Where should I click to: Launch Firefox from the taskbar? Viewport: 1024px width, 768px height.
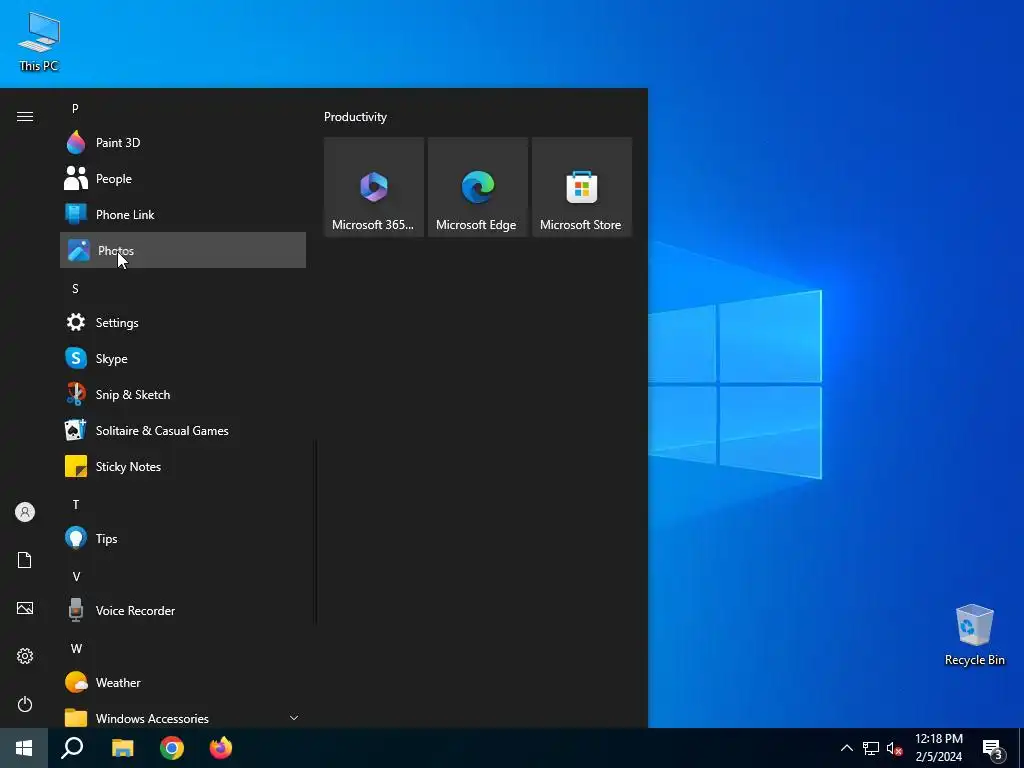(221, 748)
